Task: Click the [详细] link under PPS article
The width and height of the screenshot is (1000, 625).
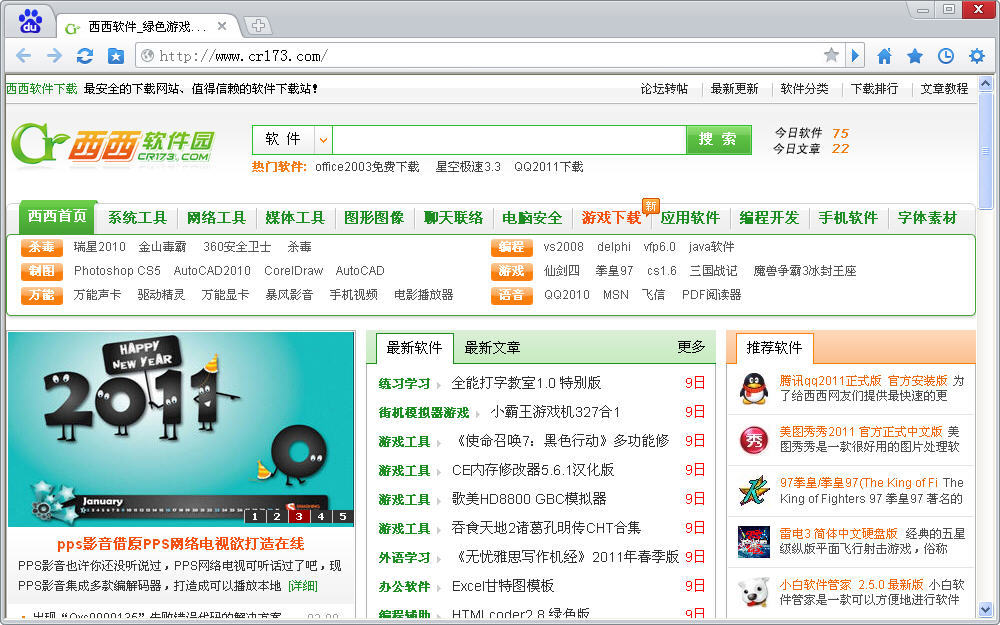Action: tap(302, 585)
